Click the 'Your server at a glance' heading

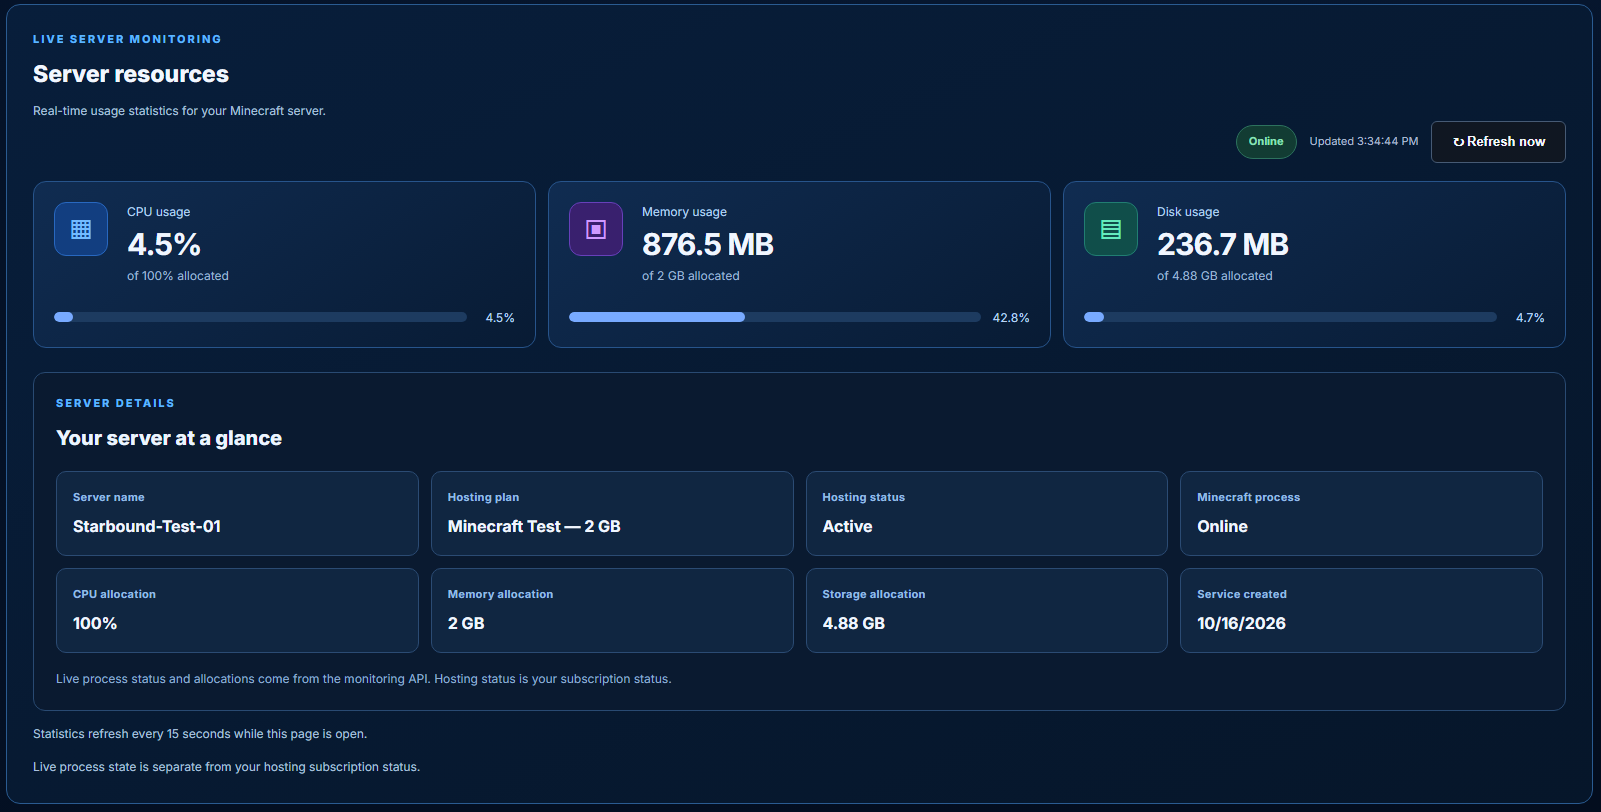pyautogui.click(x=169, y=438)
